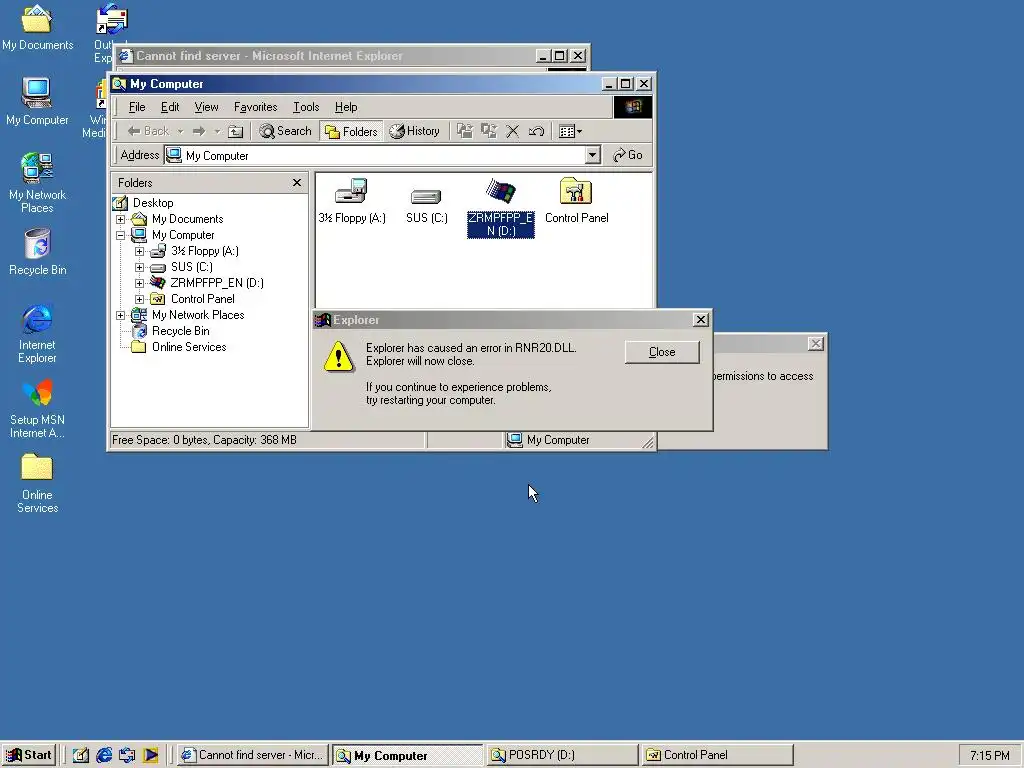Open the Help menu
The image size is (1024, 768).
[346, 107]
